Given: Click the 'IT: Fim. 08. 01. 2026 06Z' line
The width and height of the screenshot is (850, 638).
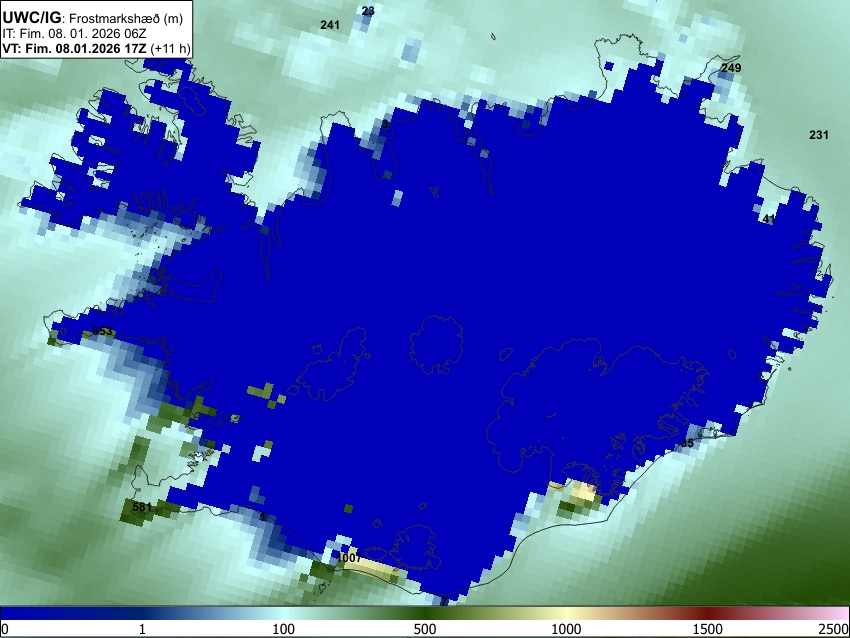Looking at the screenshot, I should coord(74,34).
